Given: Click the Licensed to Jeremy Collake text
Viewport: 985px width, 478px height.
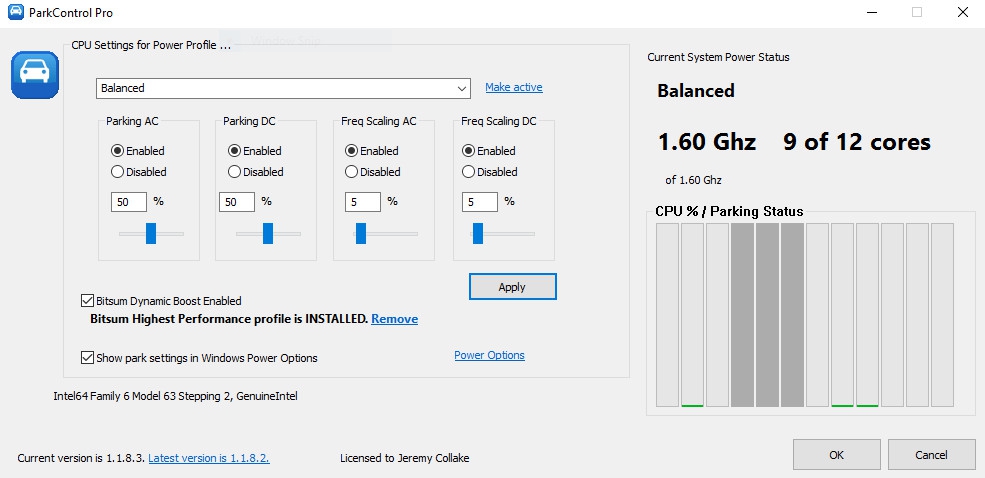Looking at the screenshot, I should (x=405, y=458).
